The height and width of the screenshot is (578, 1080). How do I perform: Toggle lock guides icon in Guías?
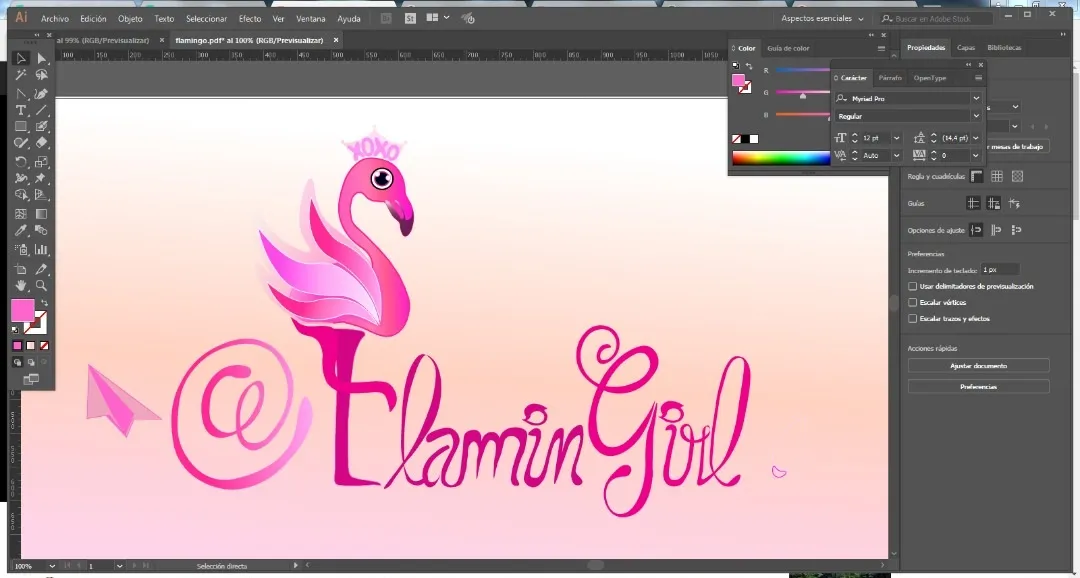[x=993, y=203]
